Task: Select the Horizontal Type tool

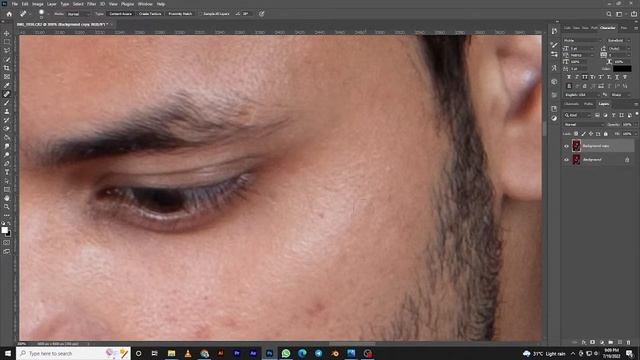Action: [x=7, y=172]
